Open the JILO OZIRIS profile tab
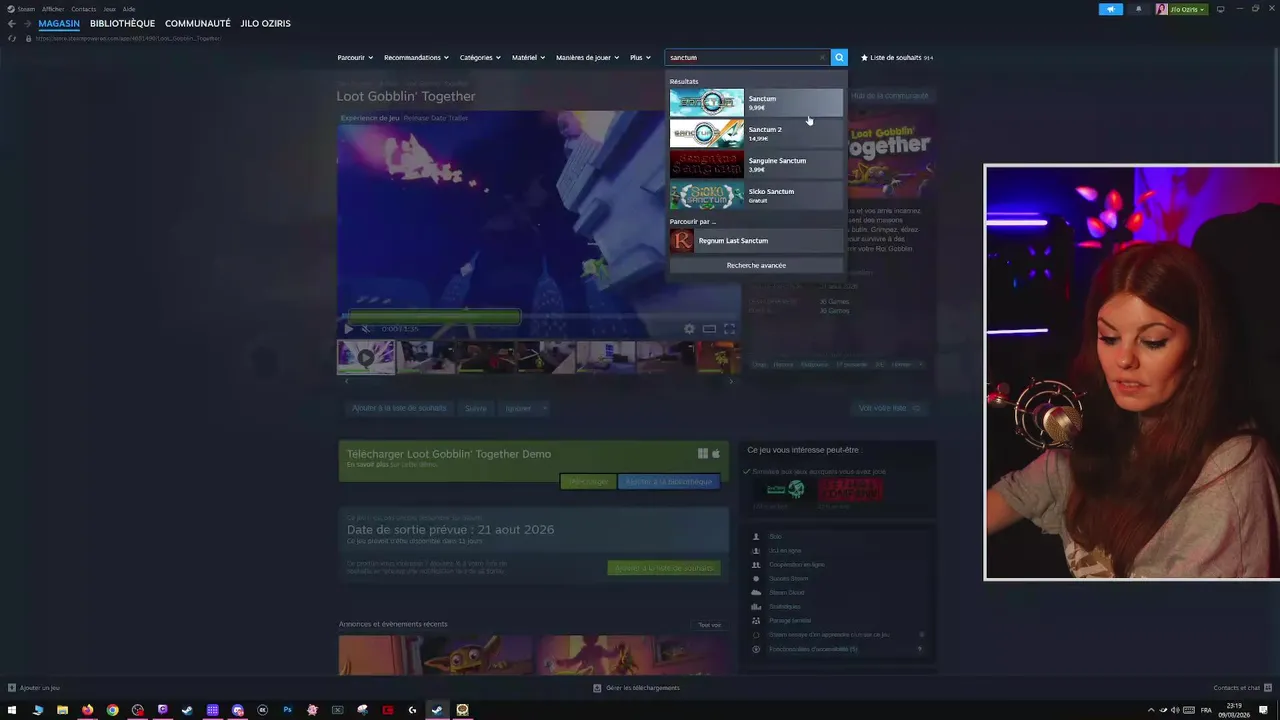Image resolution: width=1280 pixels, height=720 pixels. [x=266, y=23]
